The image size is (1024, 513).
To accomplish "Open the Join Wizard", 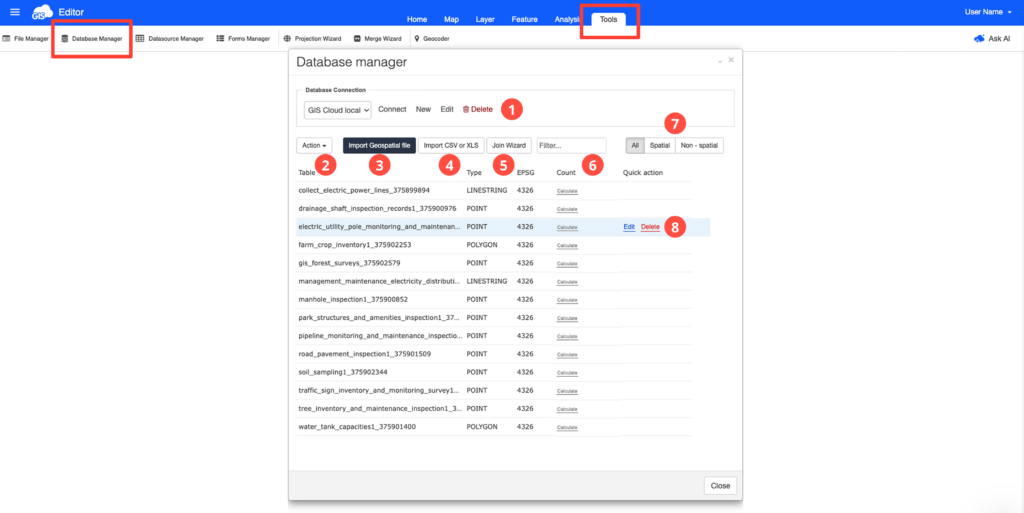I will click(509, 146).
